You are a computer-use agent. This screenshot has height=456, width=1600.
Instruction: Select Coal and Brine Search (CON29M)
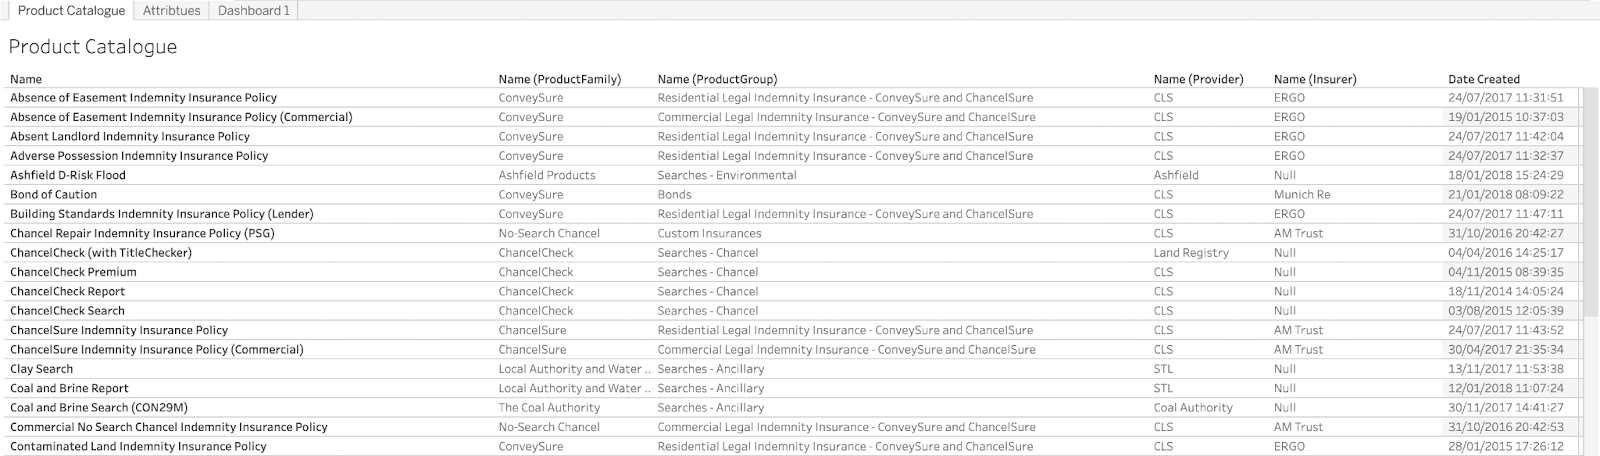click(x=99, y=407)
